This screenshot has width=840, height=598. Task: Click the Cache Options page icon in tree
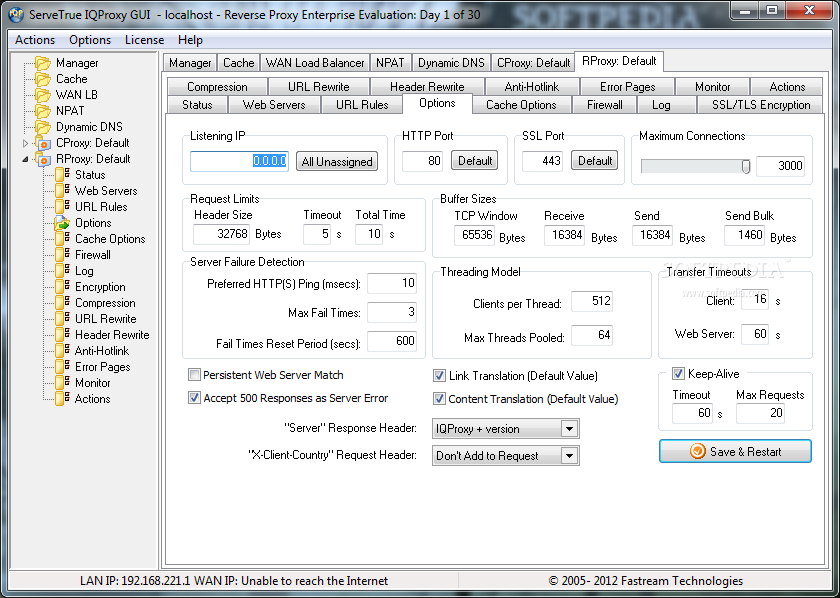pos(62,239)
